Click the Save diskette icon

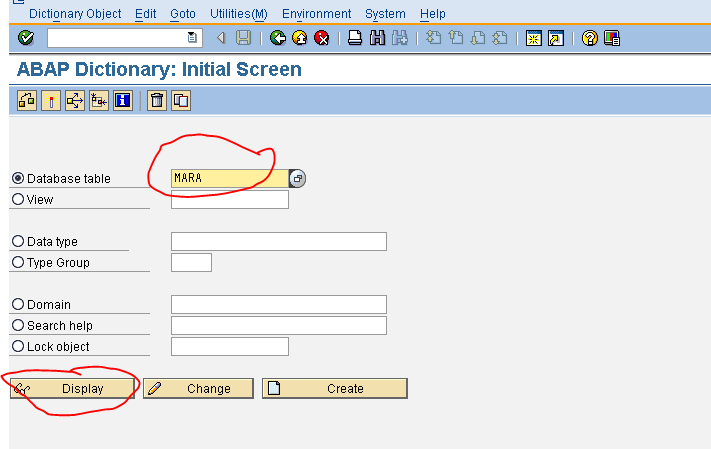[x=243, y=38]
